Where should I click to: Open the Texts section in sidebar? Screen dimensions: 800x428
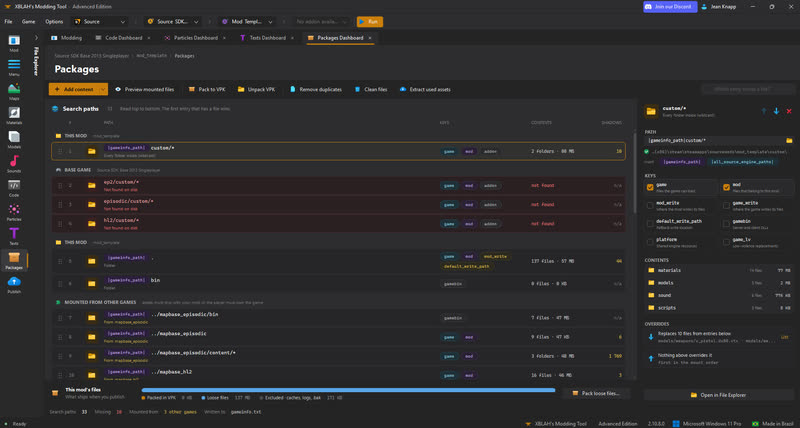click(x=14, y=236)
